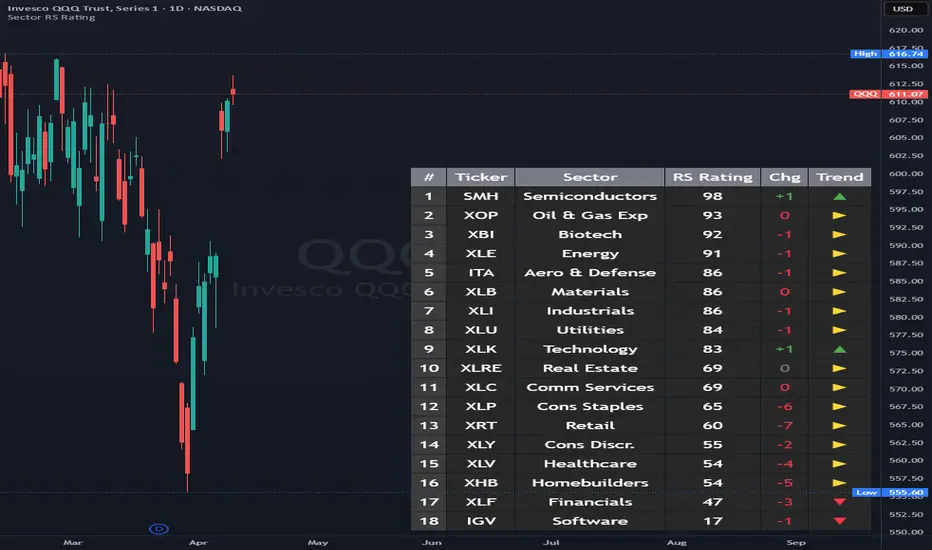Click the yellow trend arrow for Homebuilders

pyautogui.click(x=839, y=483)
